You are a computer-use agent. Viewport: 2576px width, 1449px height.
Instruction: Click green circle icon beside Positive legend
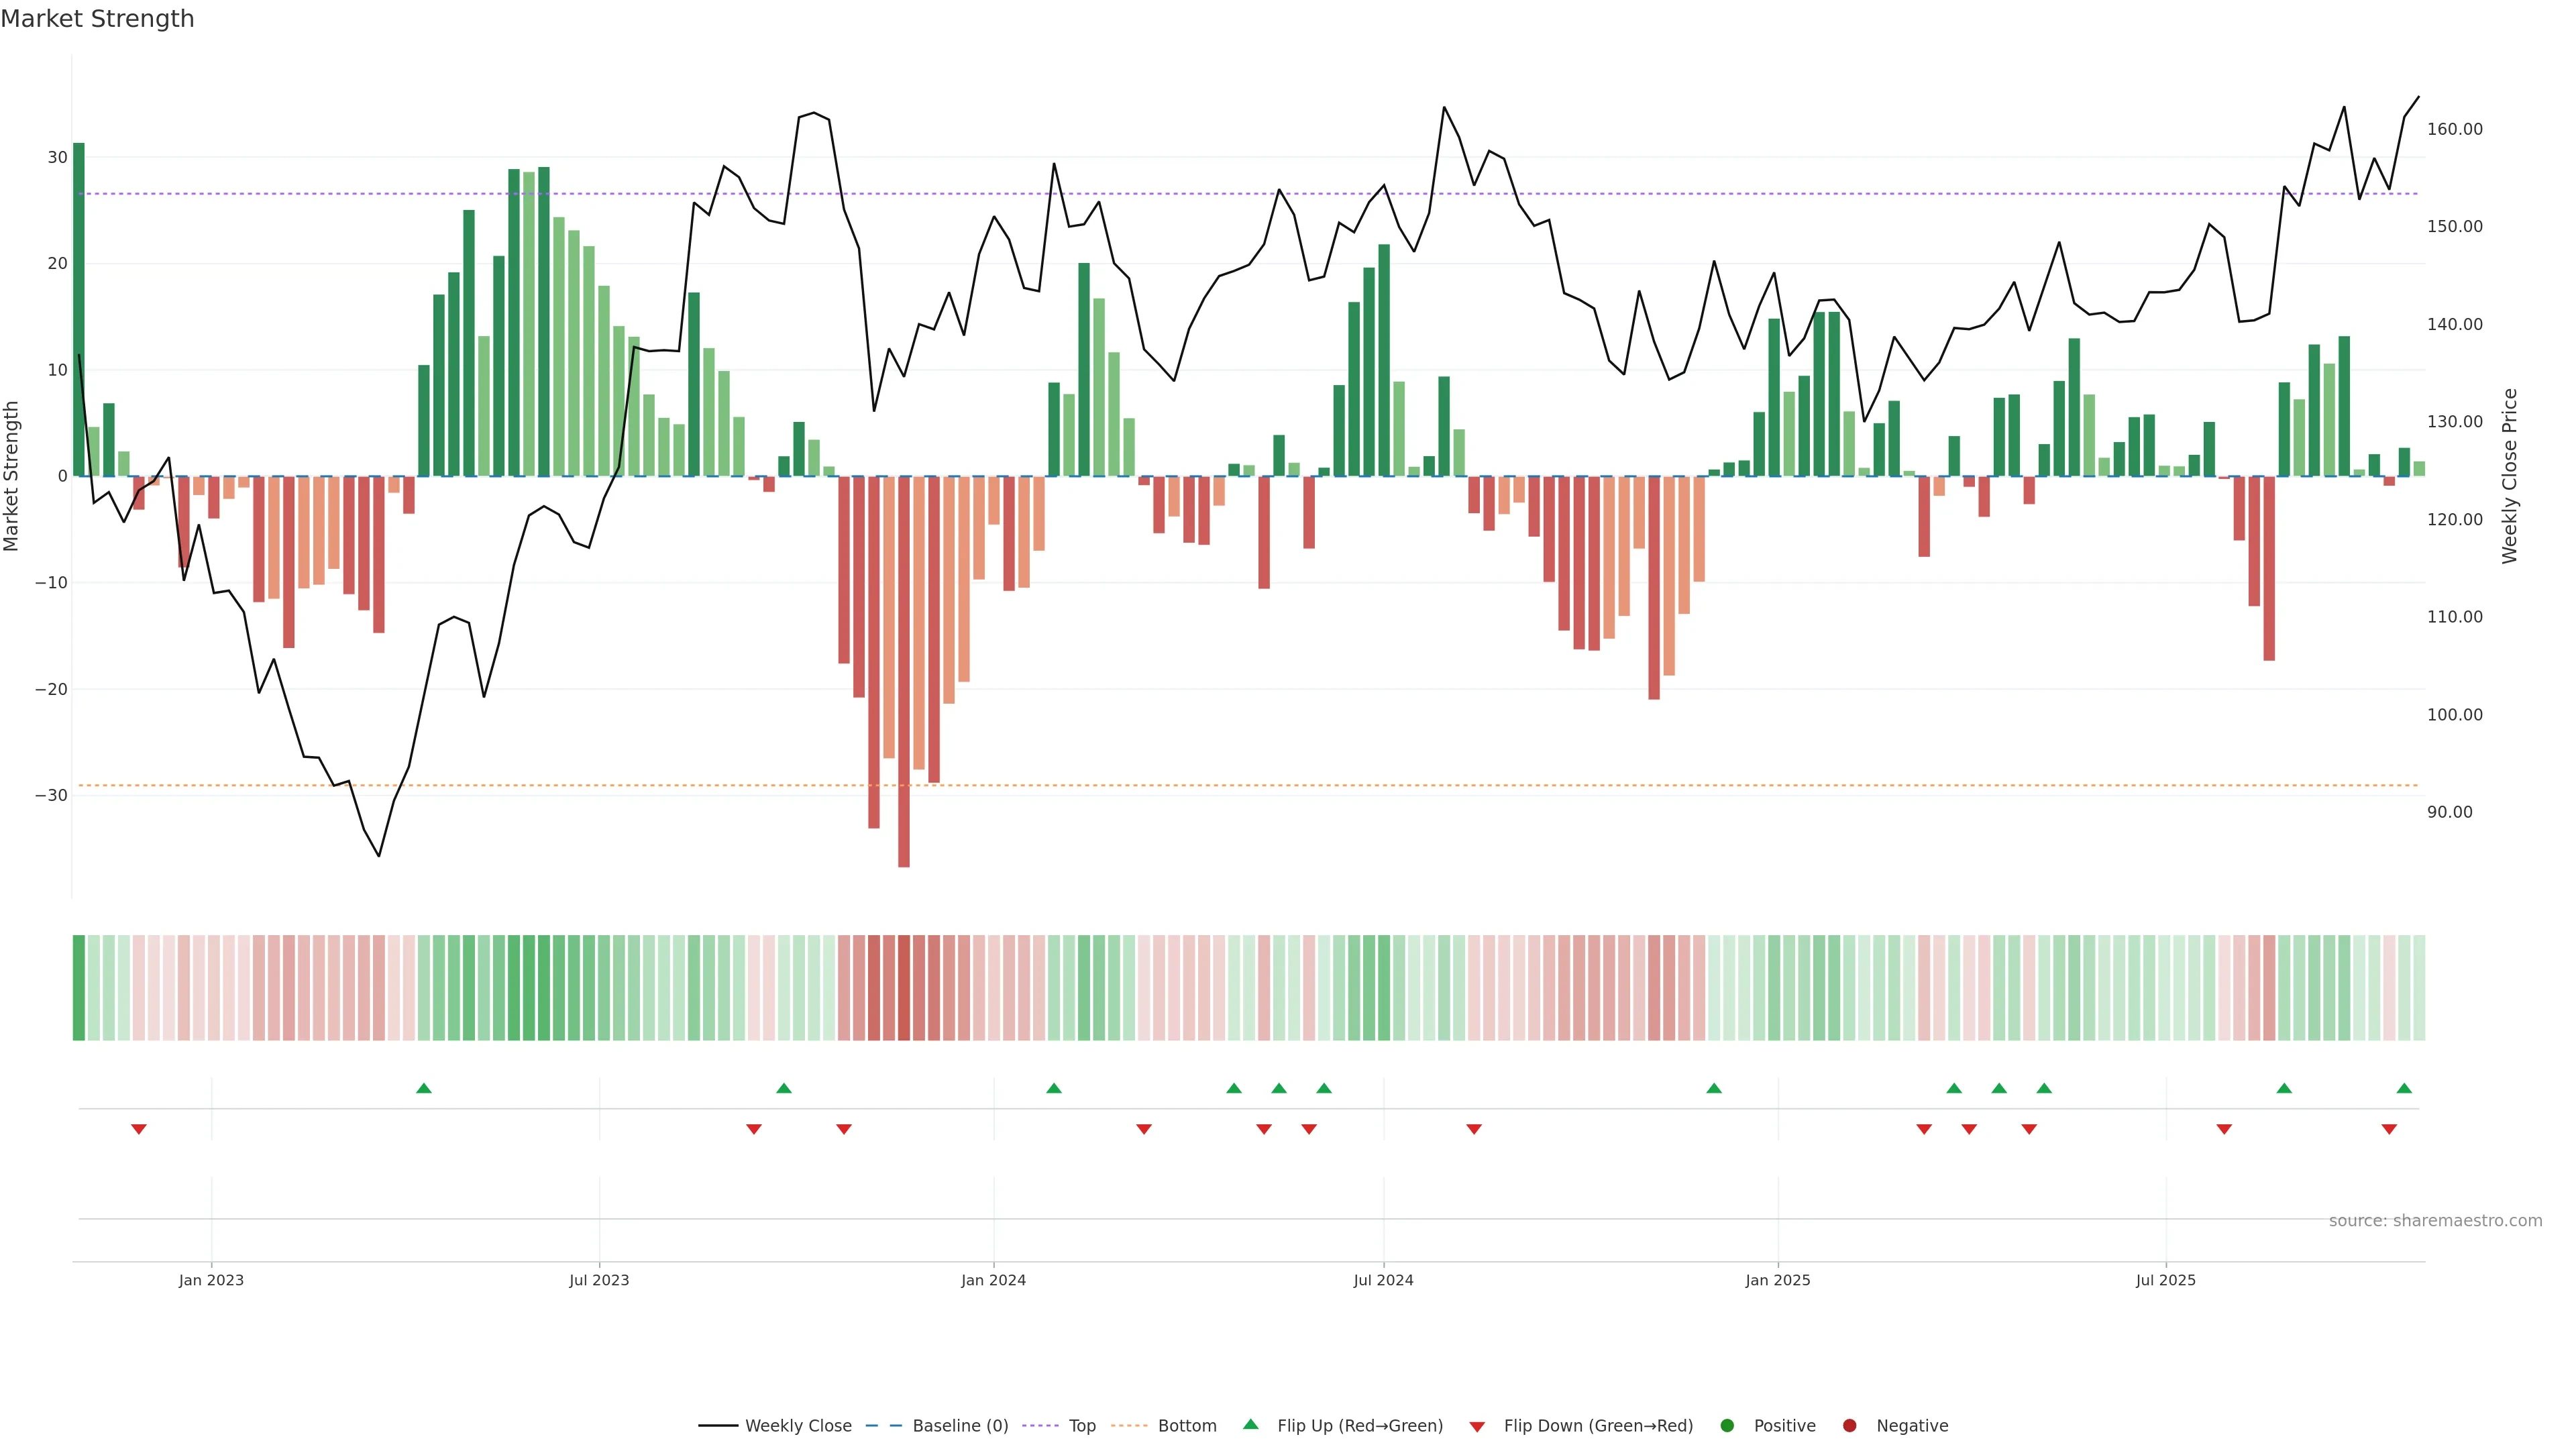[x=1727, y=1426]
